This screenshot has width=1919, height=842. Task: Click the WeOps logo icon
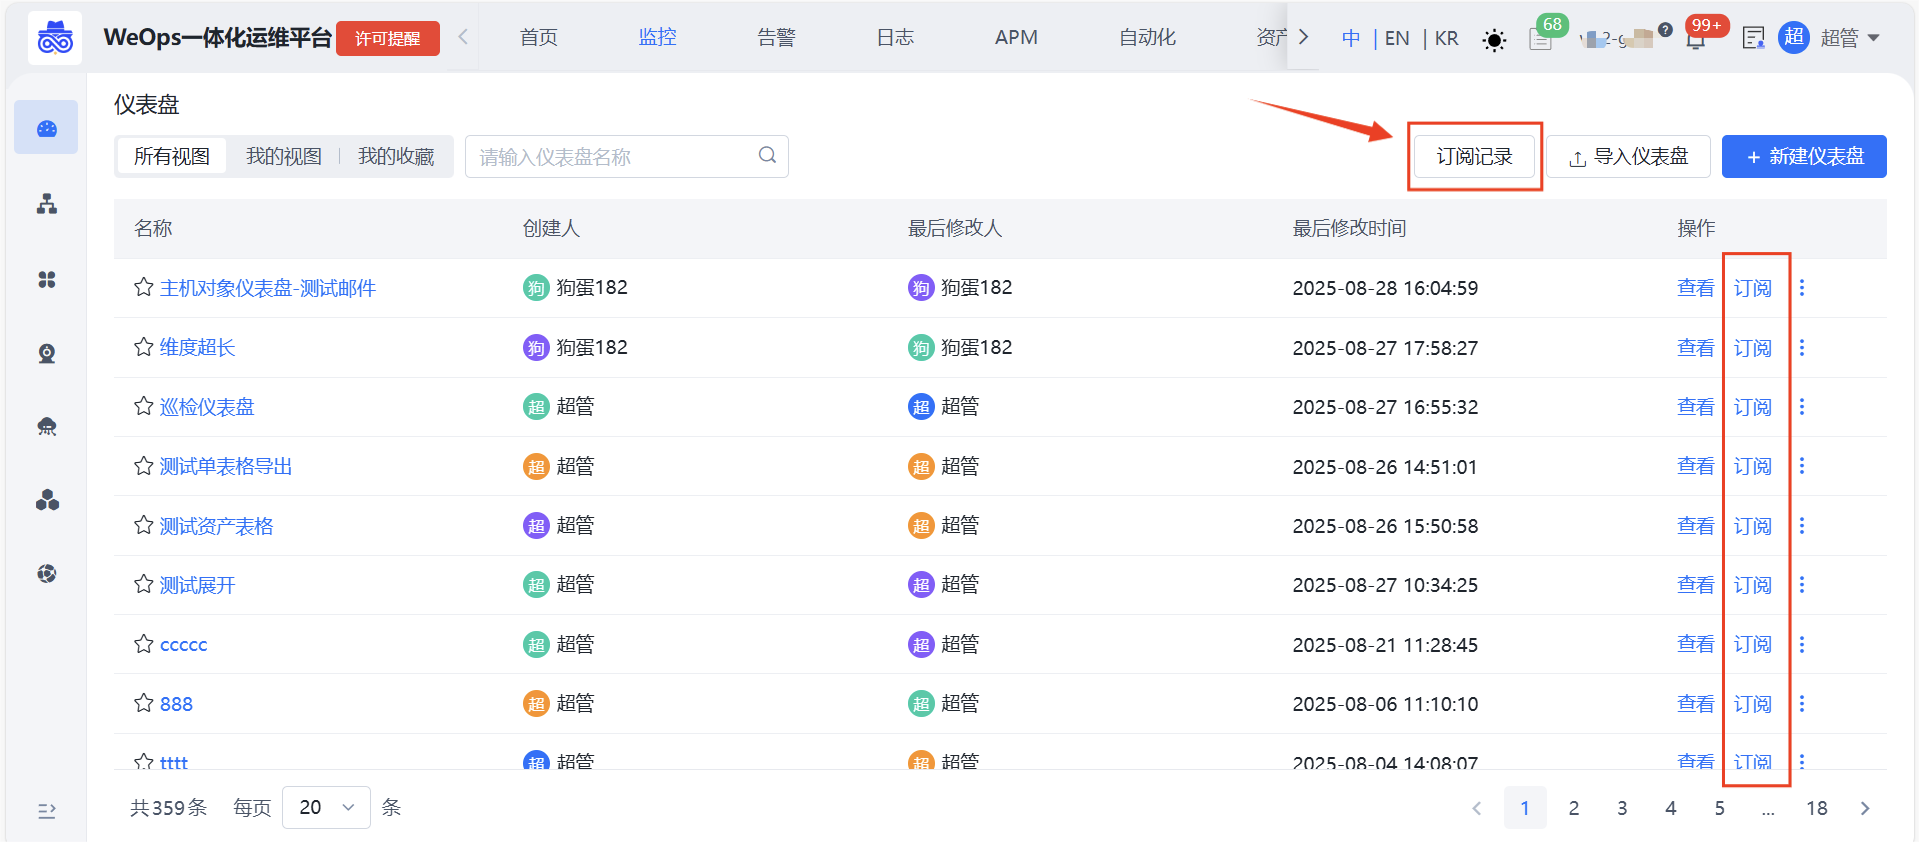pyautogui.click(x=55, y=38)
